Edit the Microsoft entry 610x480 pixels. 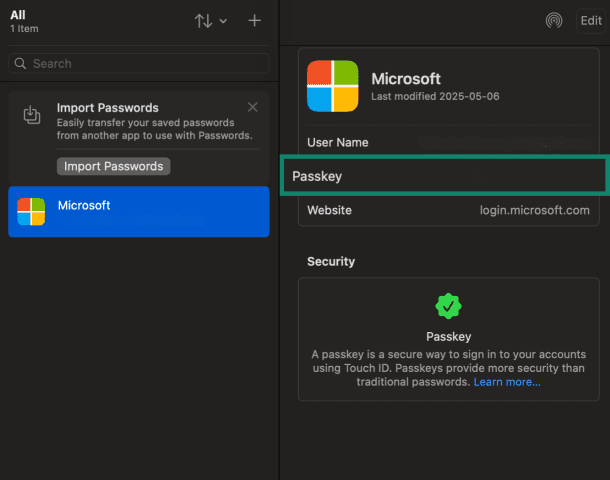coord(591,21)
